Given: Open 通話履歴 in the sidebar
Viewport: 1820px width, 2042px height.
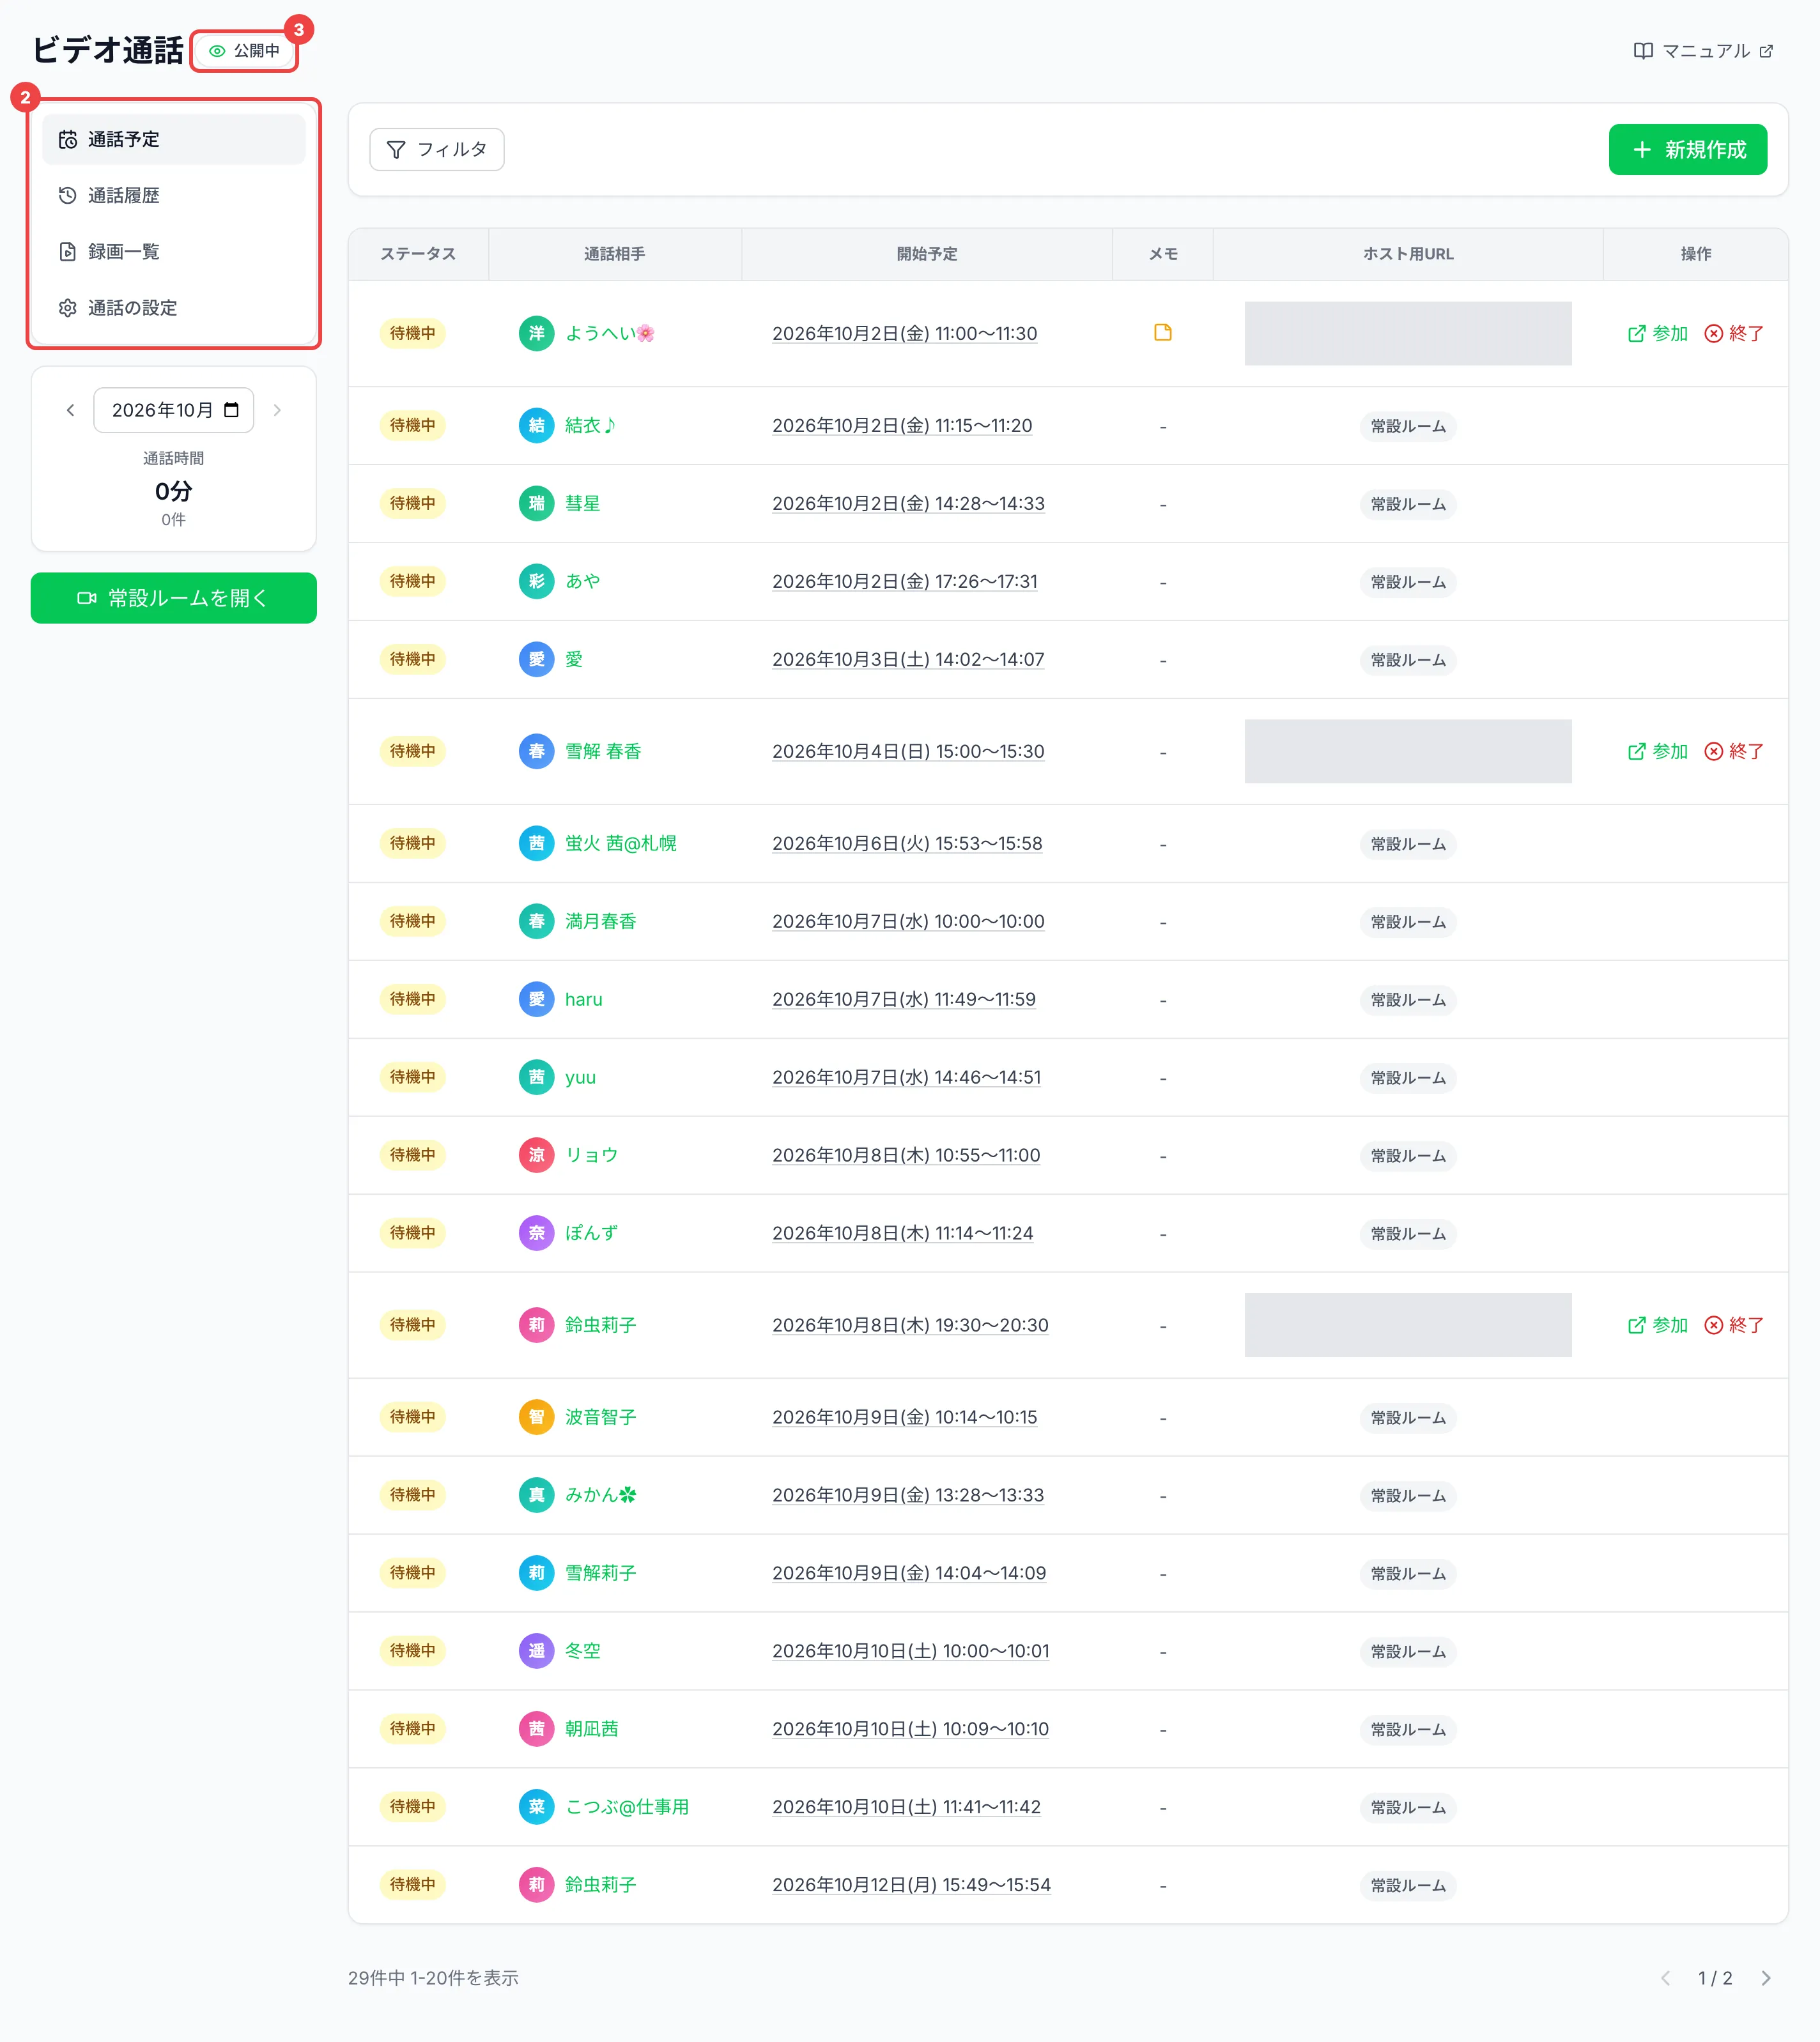Looking at the screenshot, I should pyautogui.click(x=174, y=195).
